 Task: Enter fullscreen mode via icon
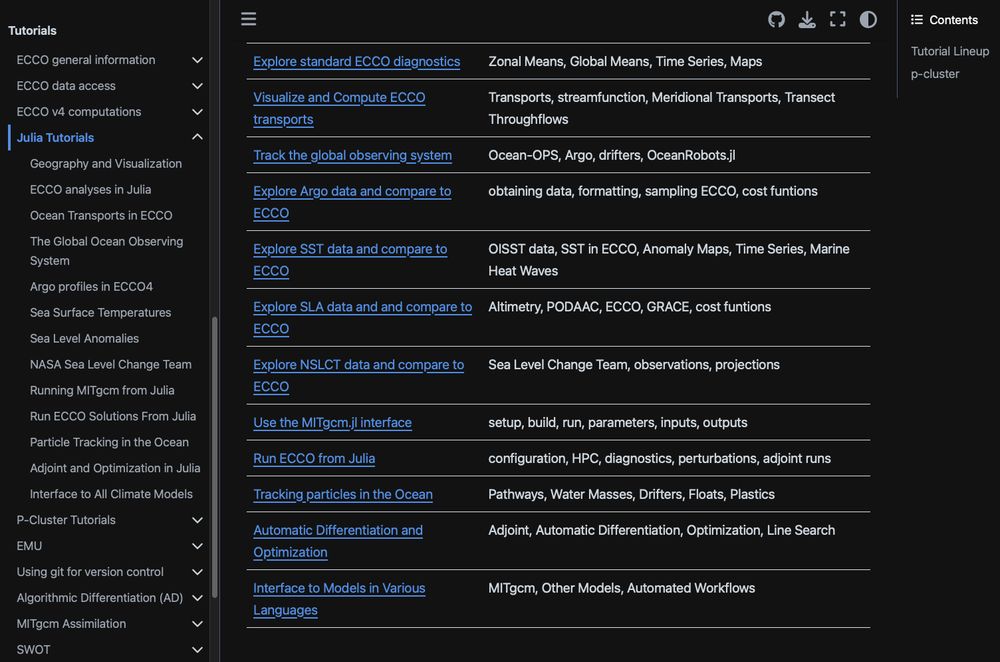(x=838, y=19)
